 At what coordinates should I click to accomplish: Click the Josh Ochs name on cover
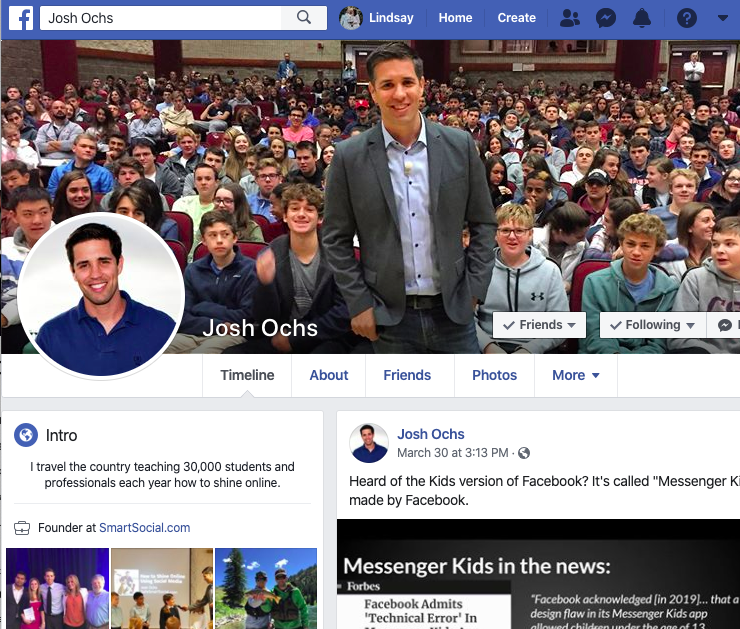(260, 328)
